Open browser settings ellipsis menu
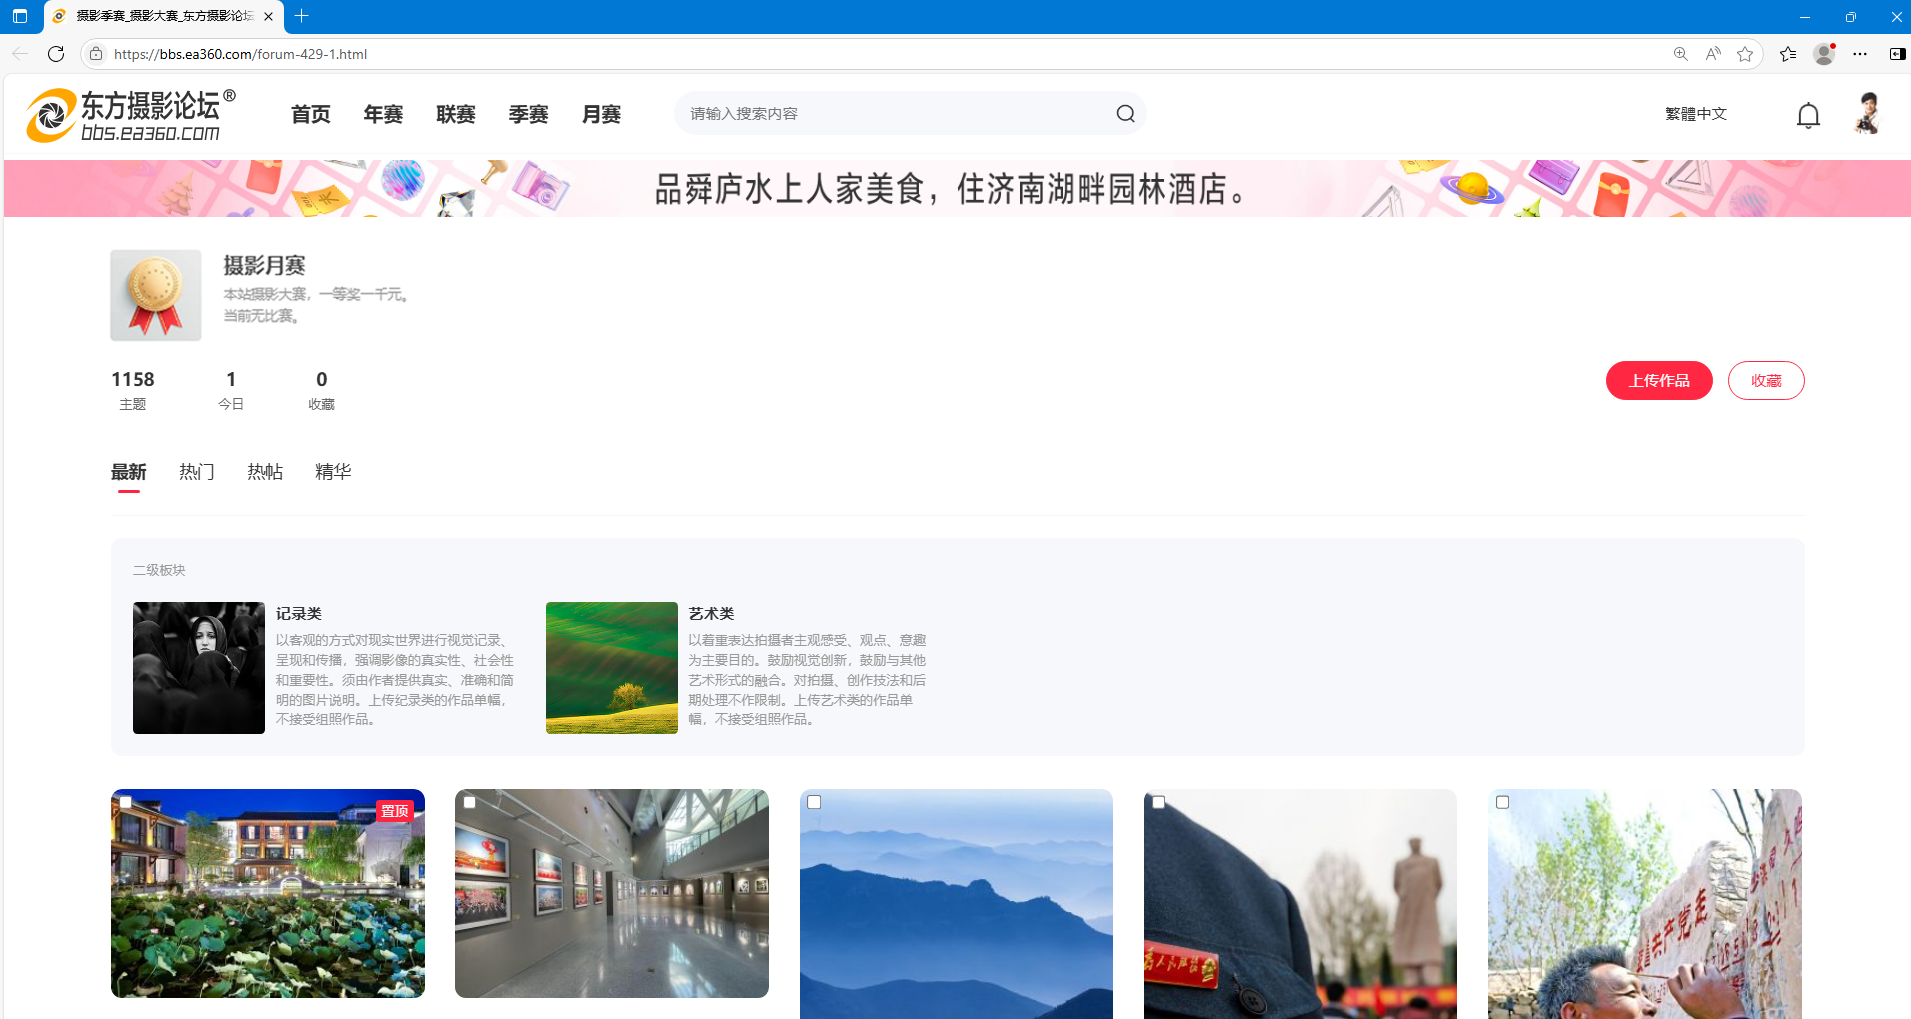Screen dimensions: 1911x1019 click(x=1859, y=54)
